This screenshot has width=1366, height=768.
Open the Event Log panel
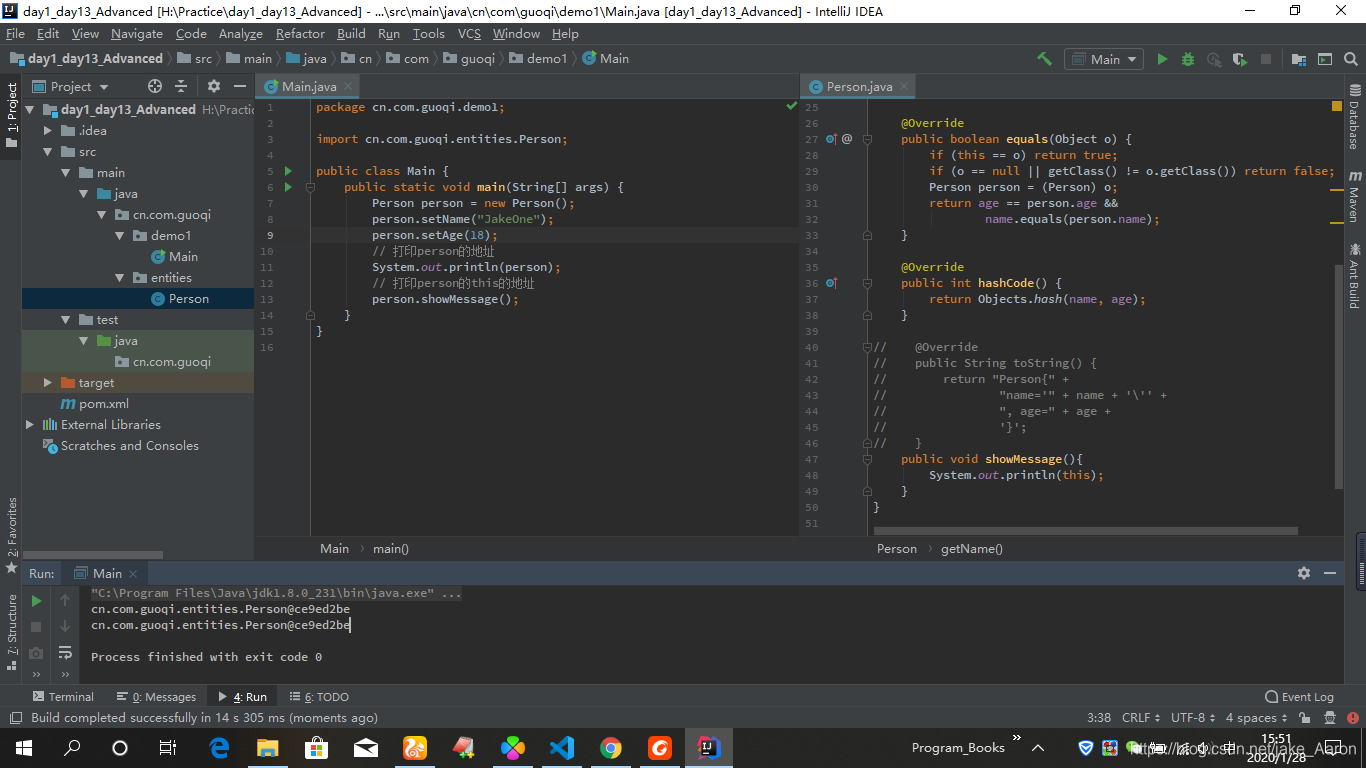coord(1300,697)
